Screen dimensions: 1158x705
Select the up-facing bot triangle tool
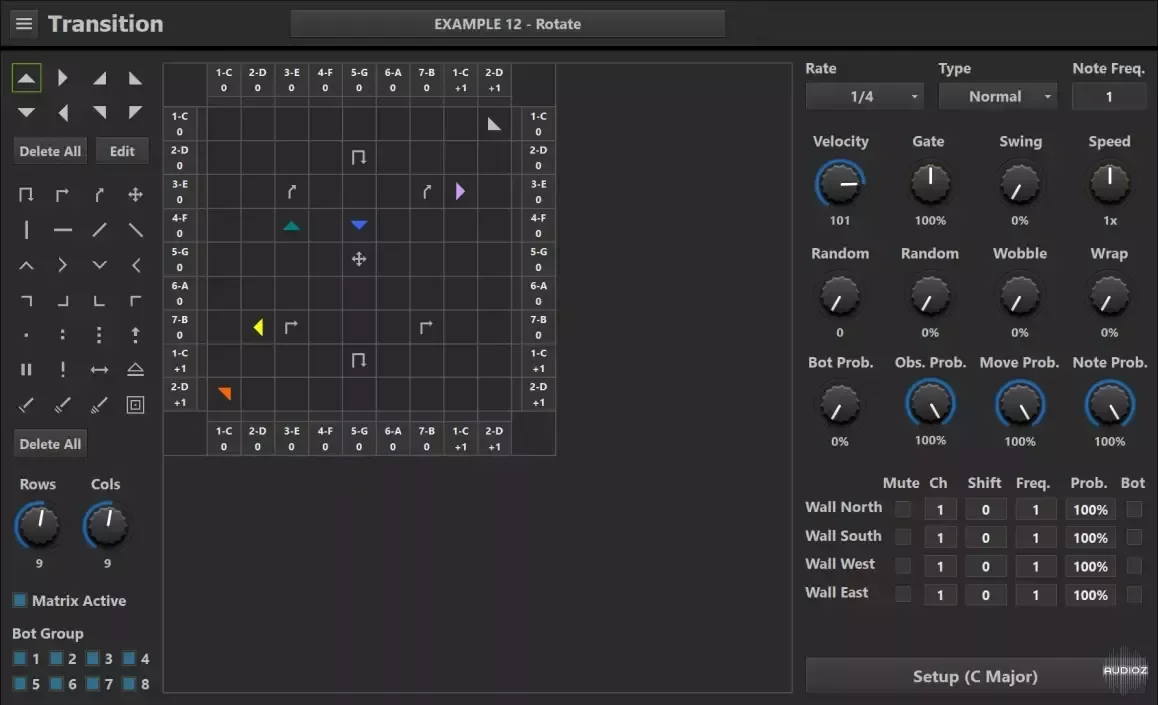27,78
